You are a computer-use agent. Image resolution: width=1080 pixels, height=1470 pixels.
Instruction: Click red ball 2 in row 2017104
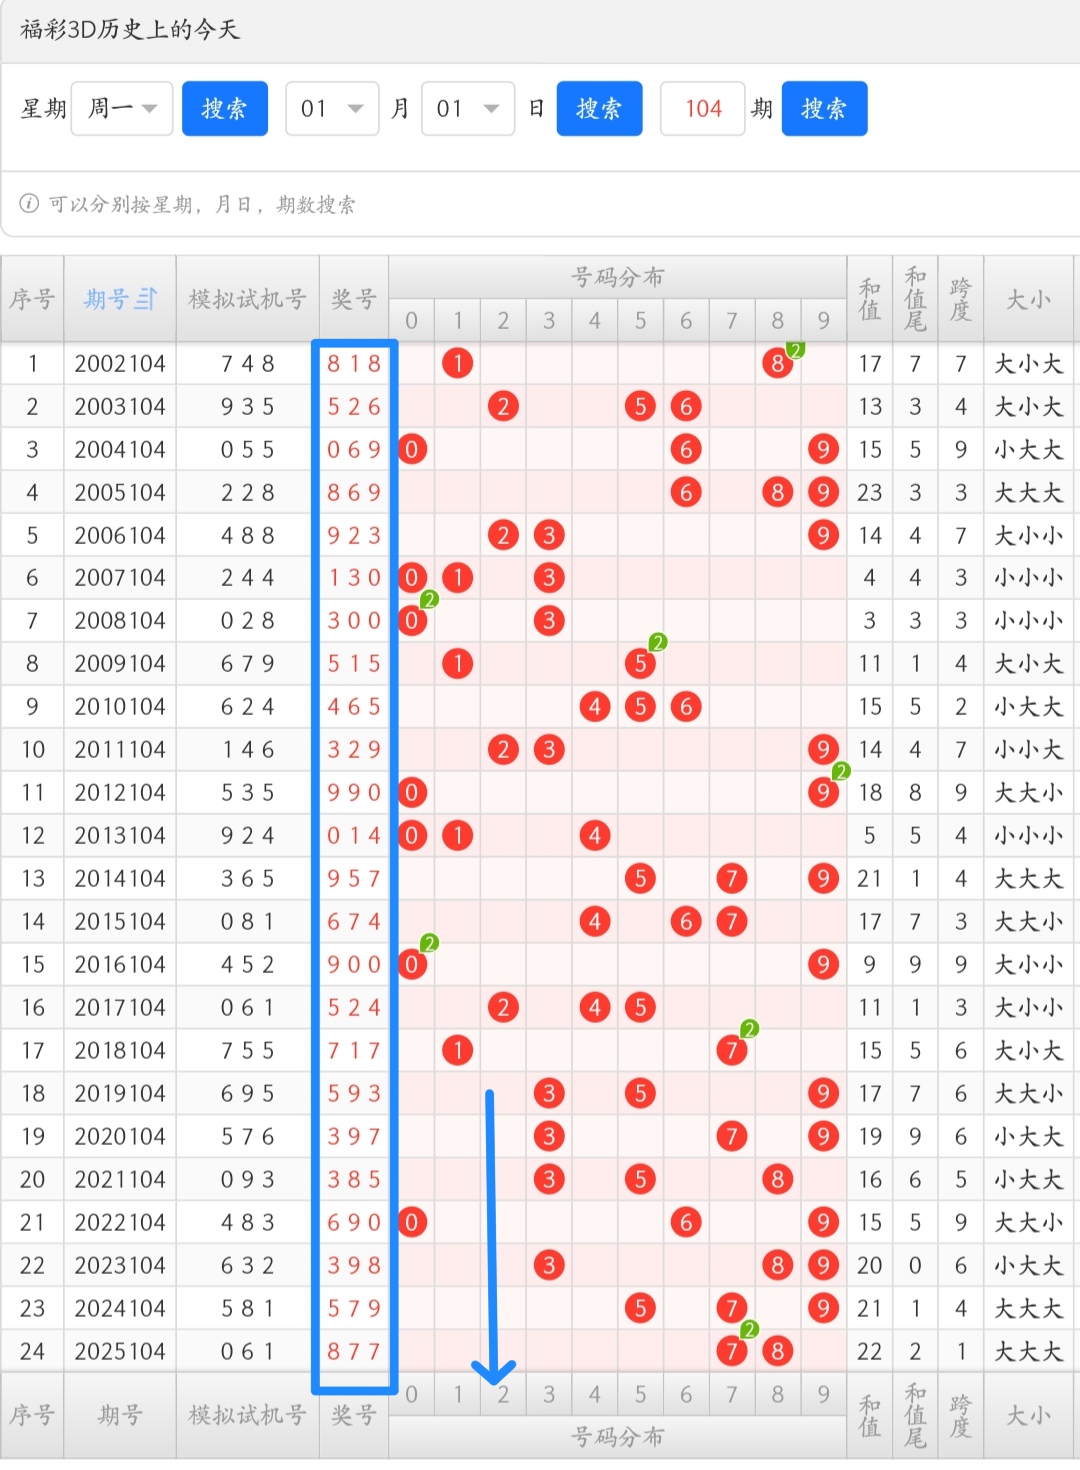click(503, 1007)
